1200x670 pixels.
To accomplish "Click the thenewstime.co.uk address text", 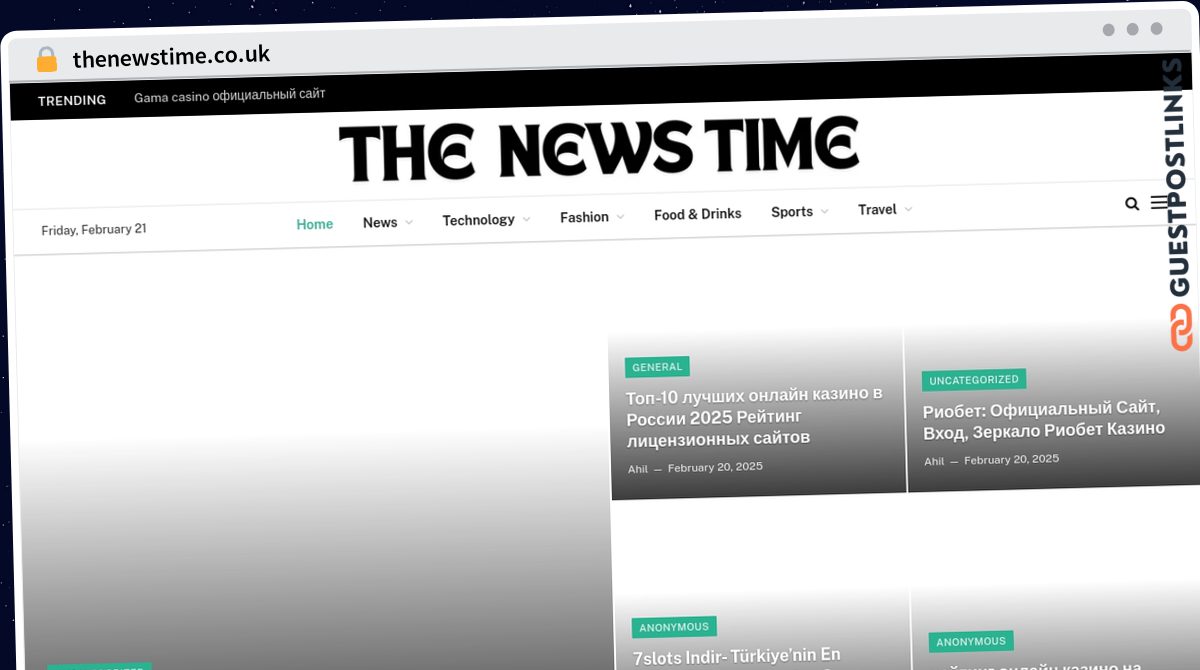I will click(x=171, y=57).
